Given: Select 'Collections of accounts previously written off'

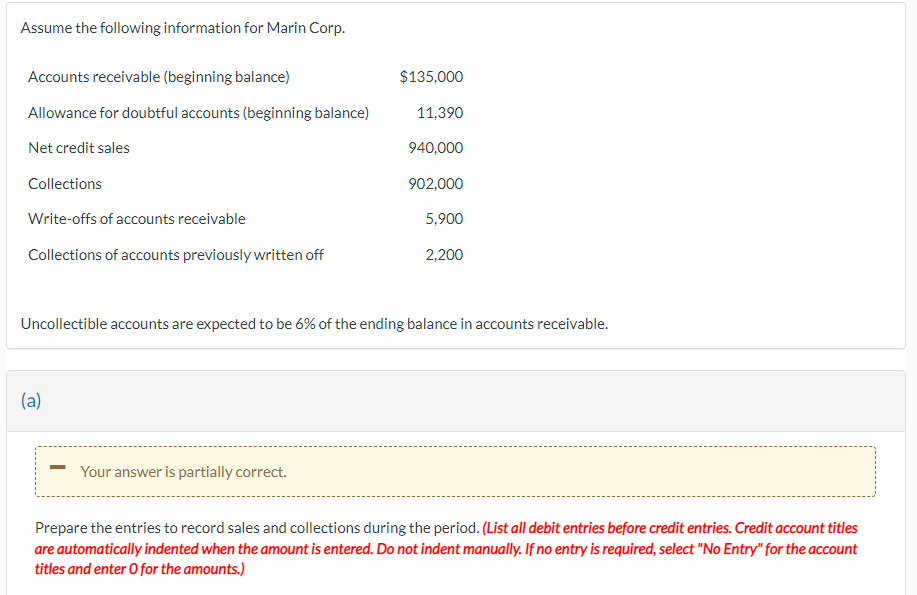Looking at the screenshot, I should (175, 254).
